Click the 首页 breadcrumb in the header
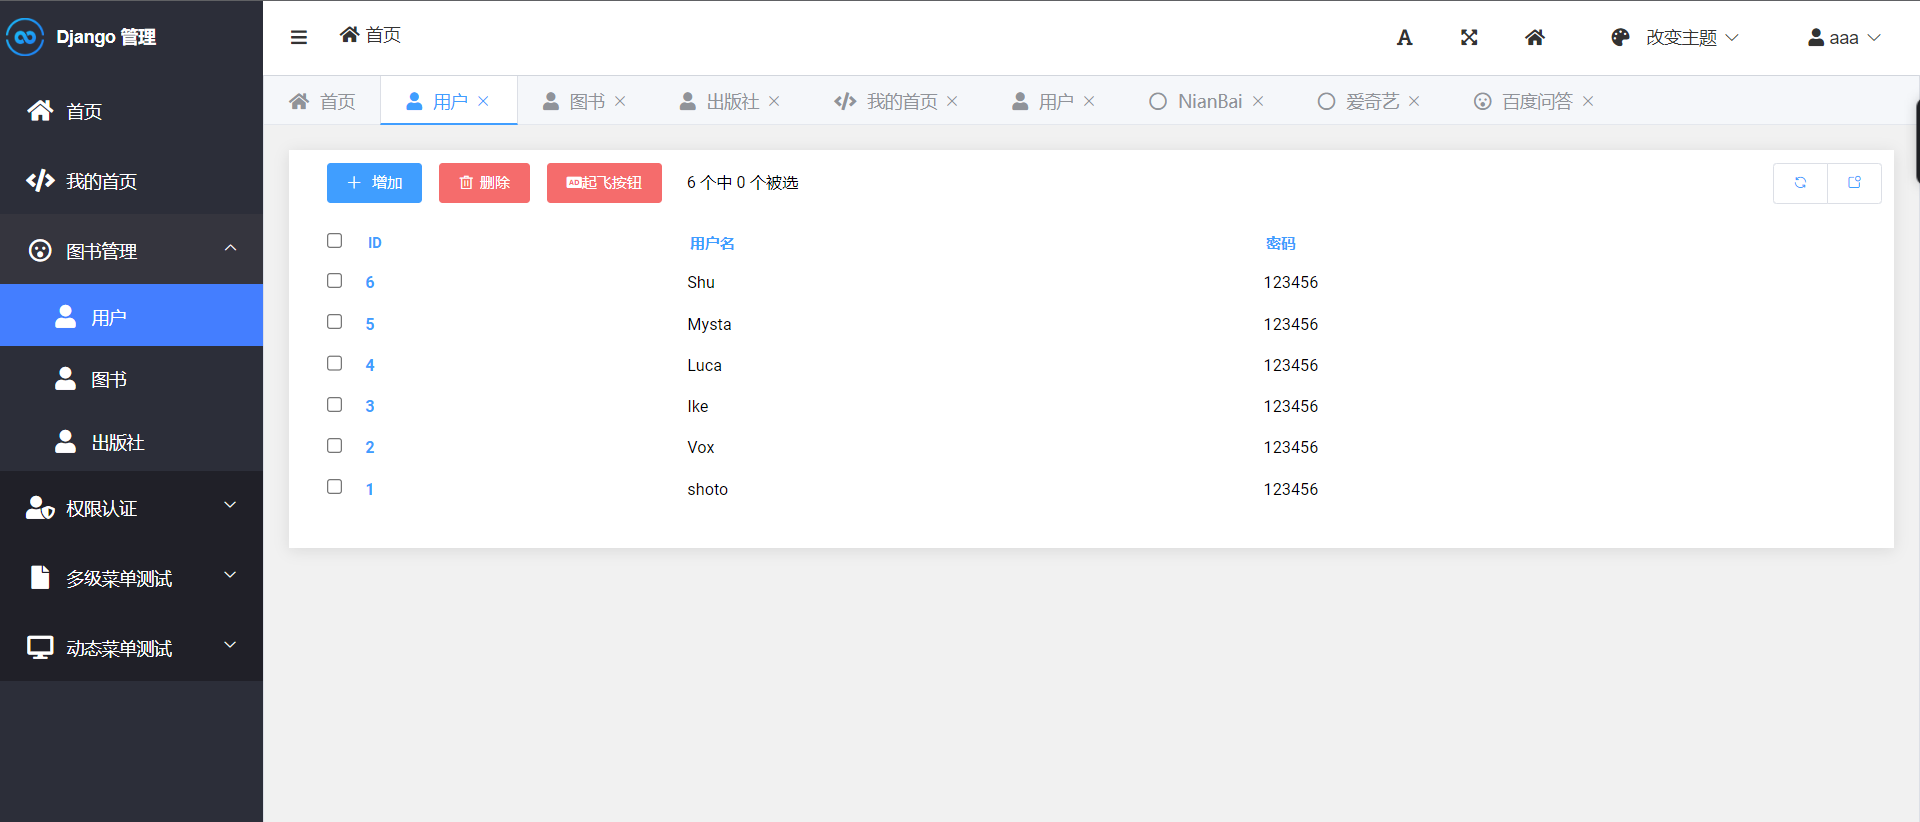This screenshot has height=822, width=1920. [x=370, y=35]
